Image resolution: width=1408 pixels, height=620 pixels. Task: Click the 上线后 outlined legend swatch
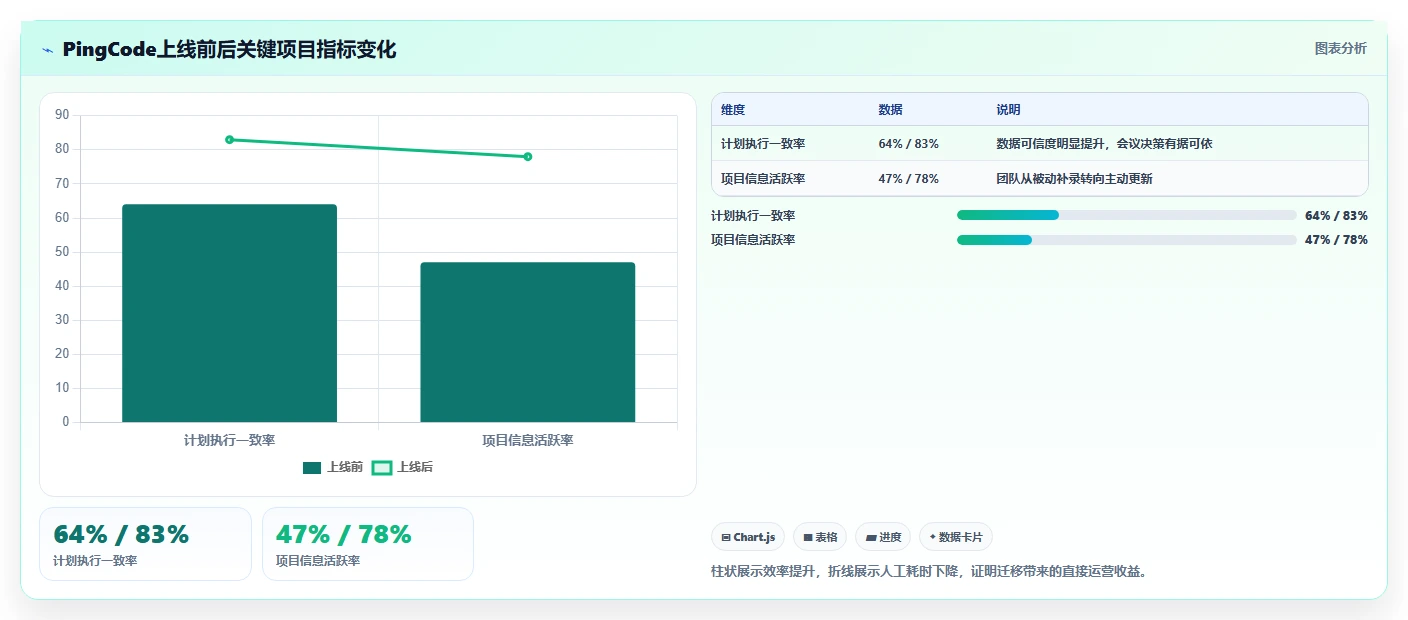382,467
